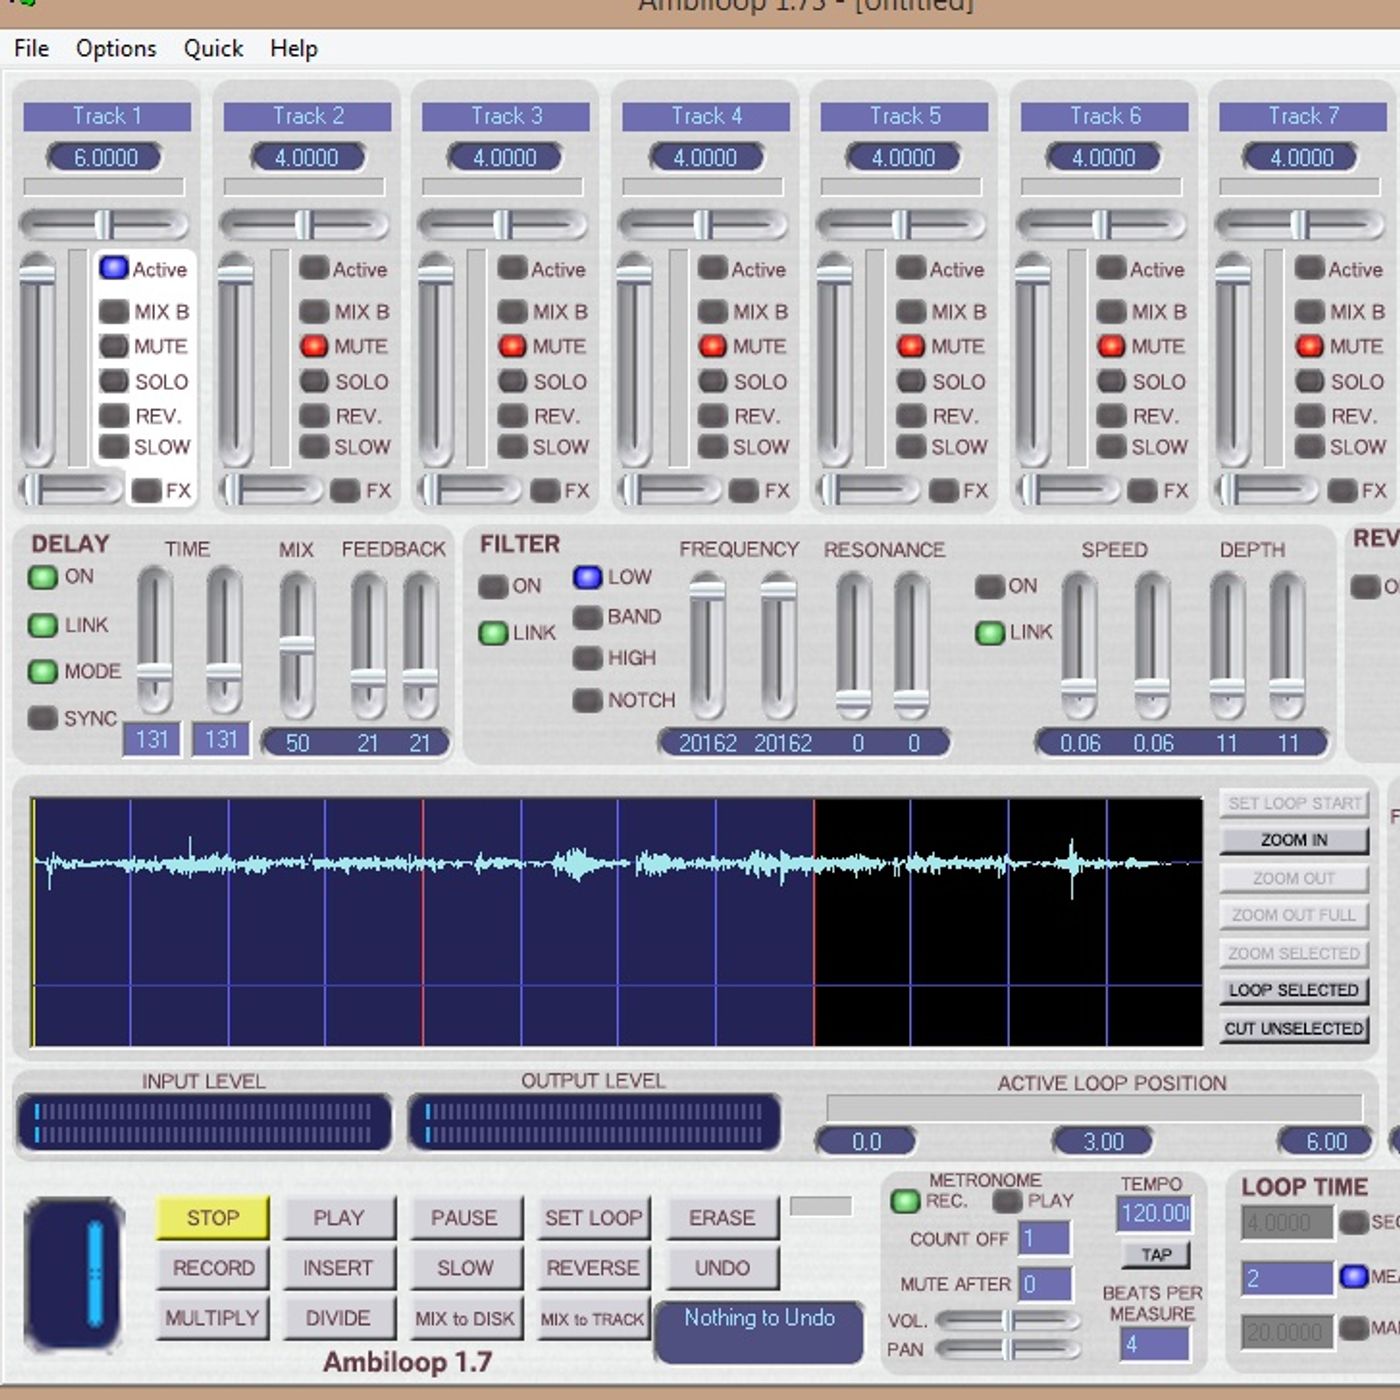Click the PAUSE button

tap(465, 1218)
